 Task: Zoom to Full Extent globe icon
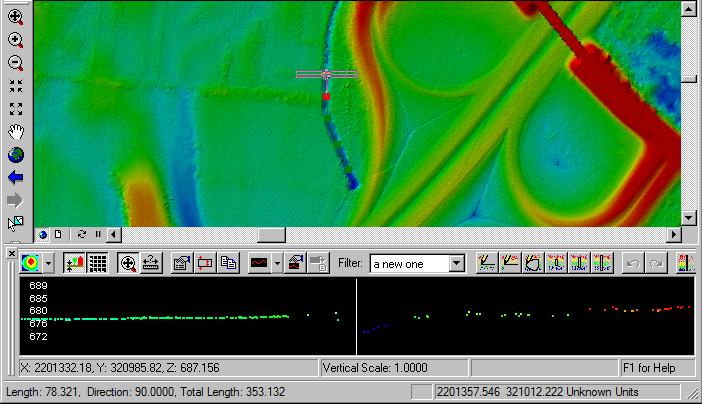pyautogui.click(x=16, y=155)
